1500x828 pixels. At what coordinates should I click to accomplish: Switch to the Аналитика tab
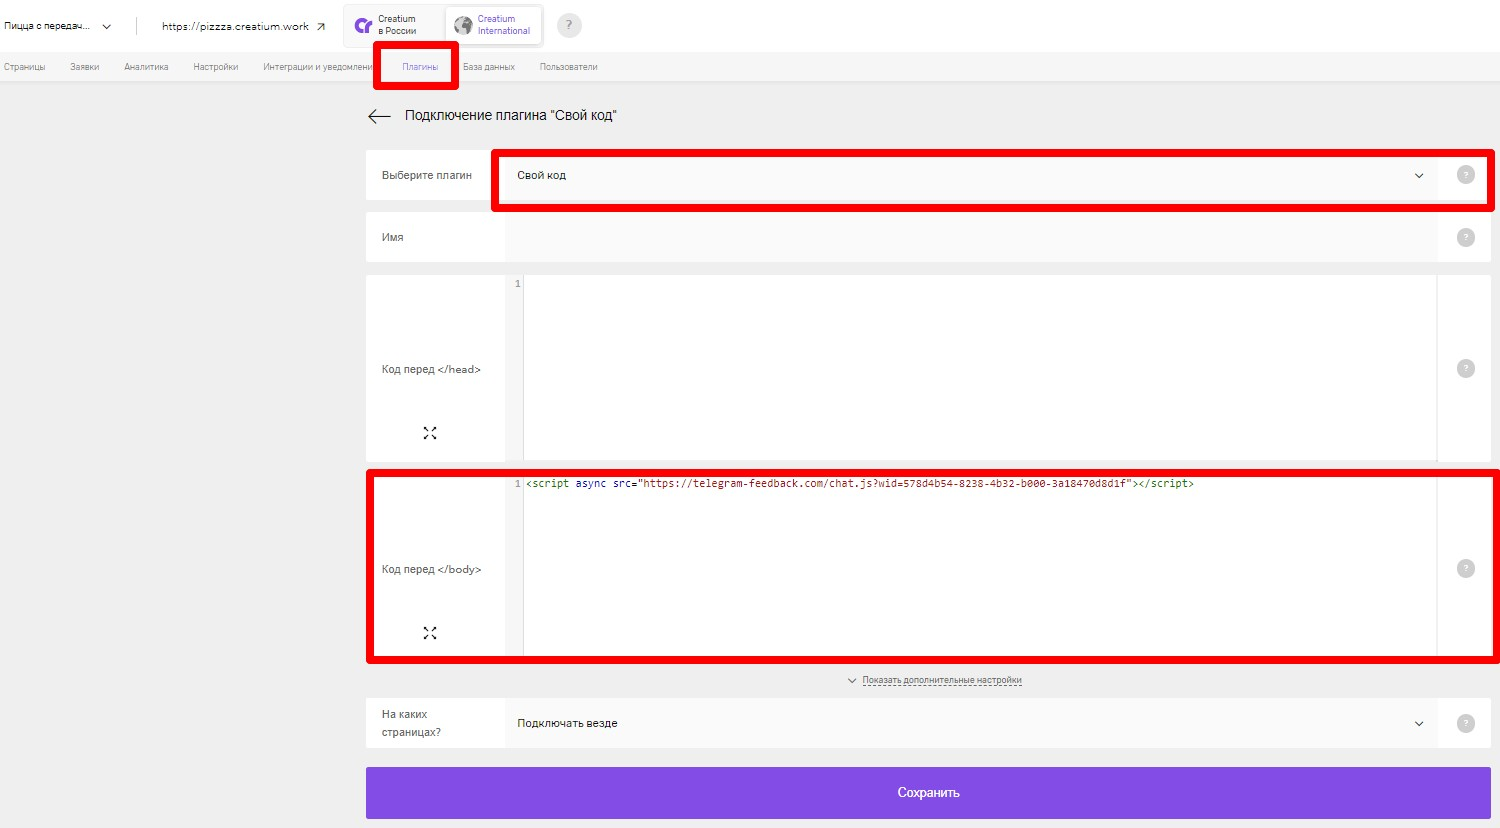pyautogui.click(x=146, y=67)
